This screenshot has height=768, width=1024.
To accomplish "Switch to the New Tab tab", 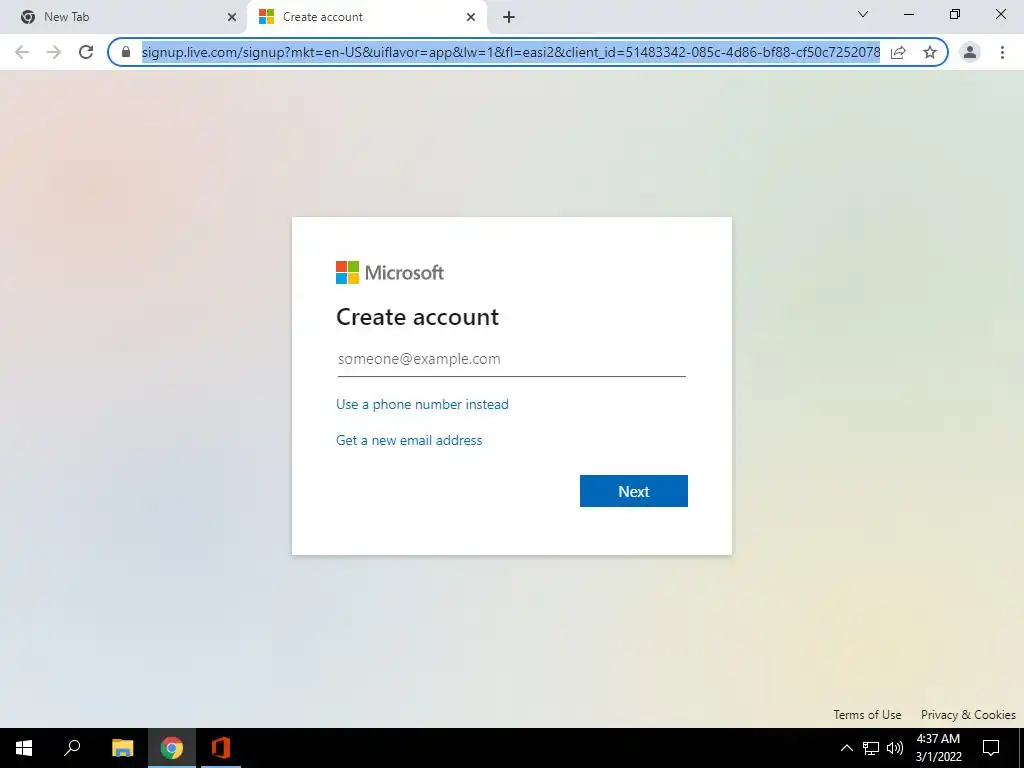I will click(124, 17).
